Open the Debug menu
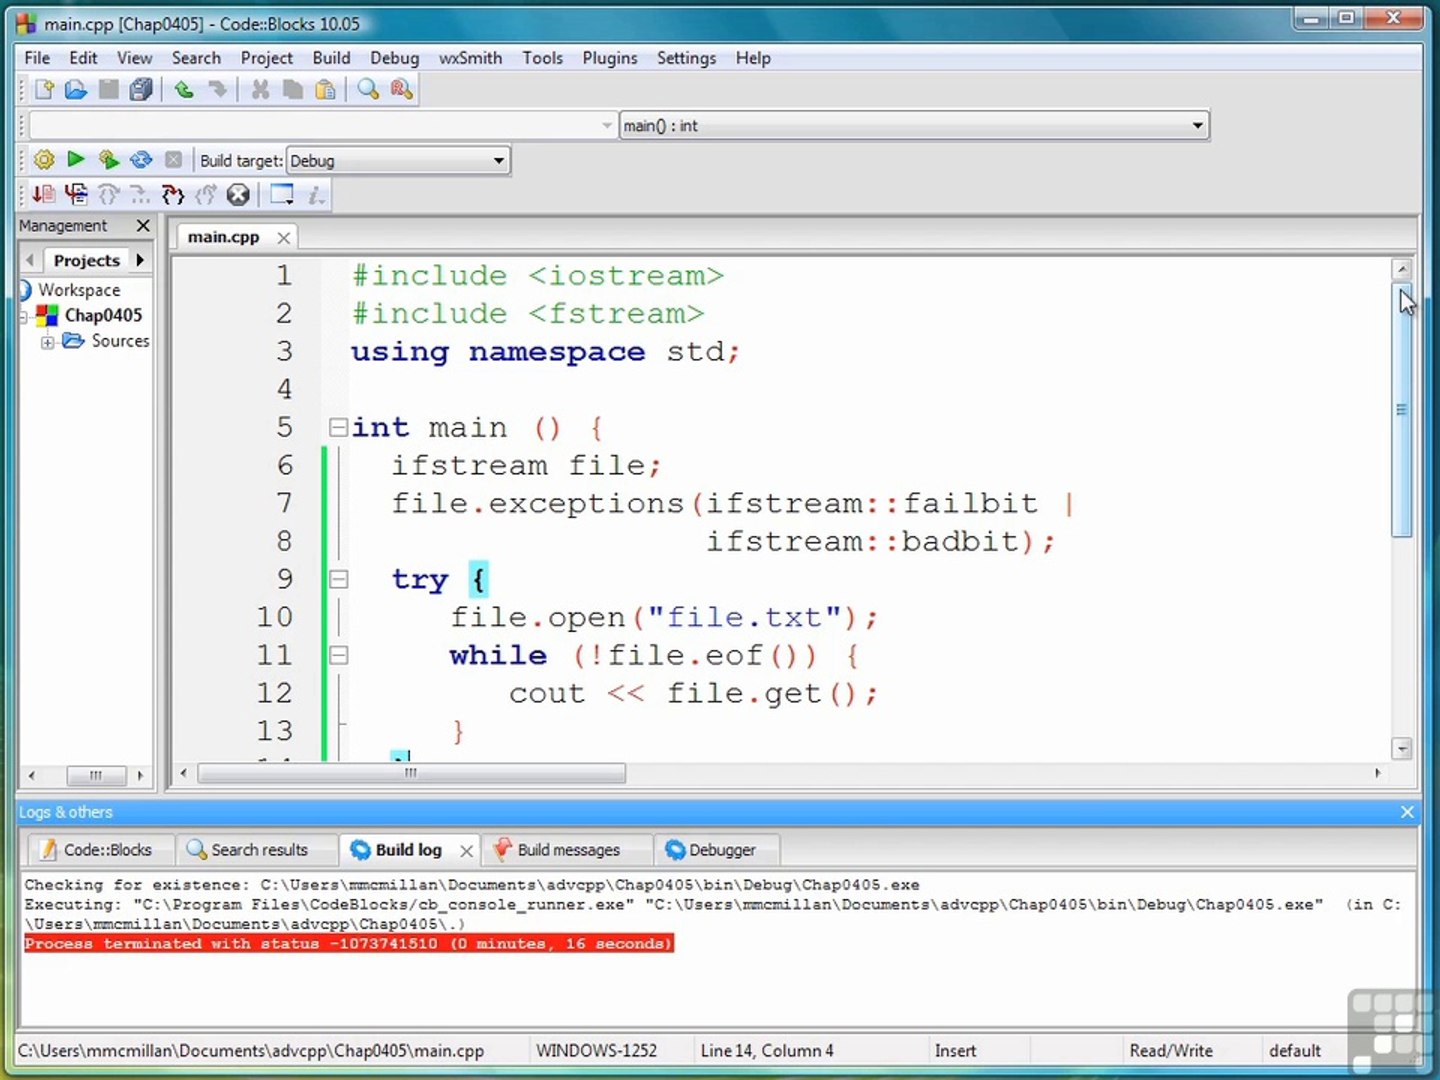 [394, 58]
